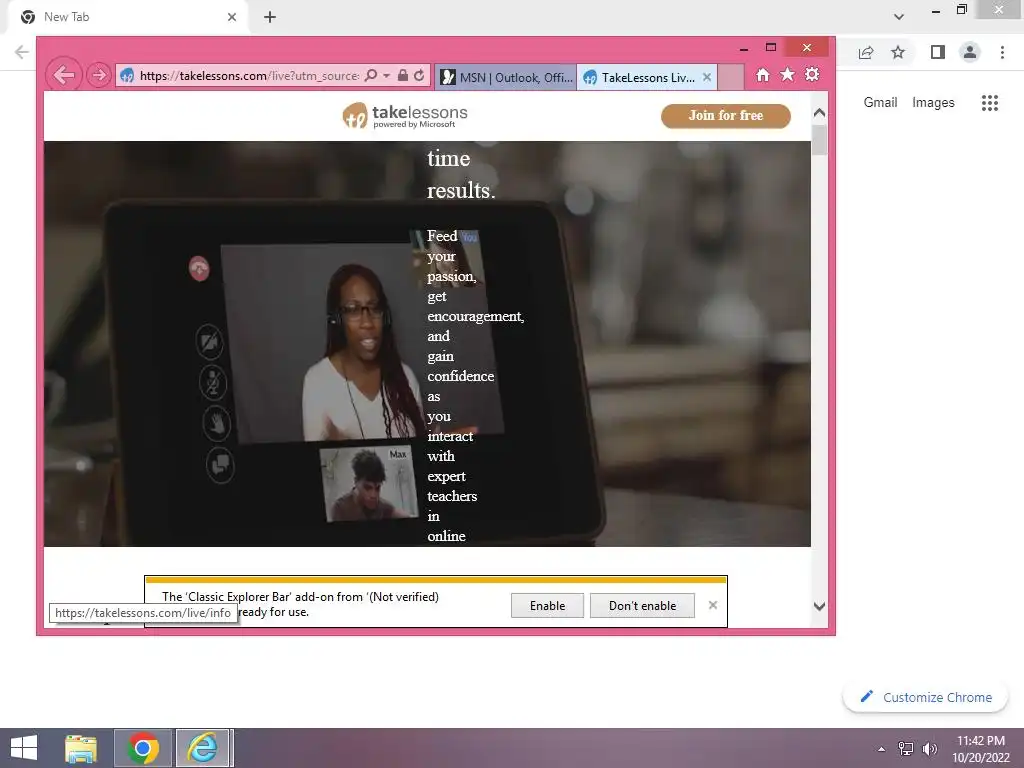This screenshot has height=768, width=1024.
Task: Click the Chrome New Tab tab
Action: [x=127, y=18]
